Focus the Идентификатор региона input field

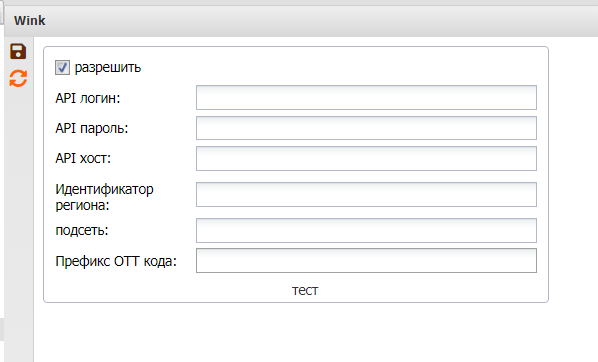coord(366,195)
